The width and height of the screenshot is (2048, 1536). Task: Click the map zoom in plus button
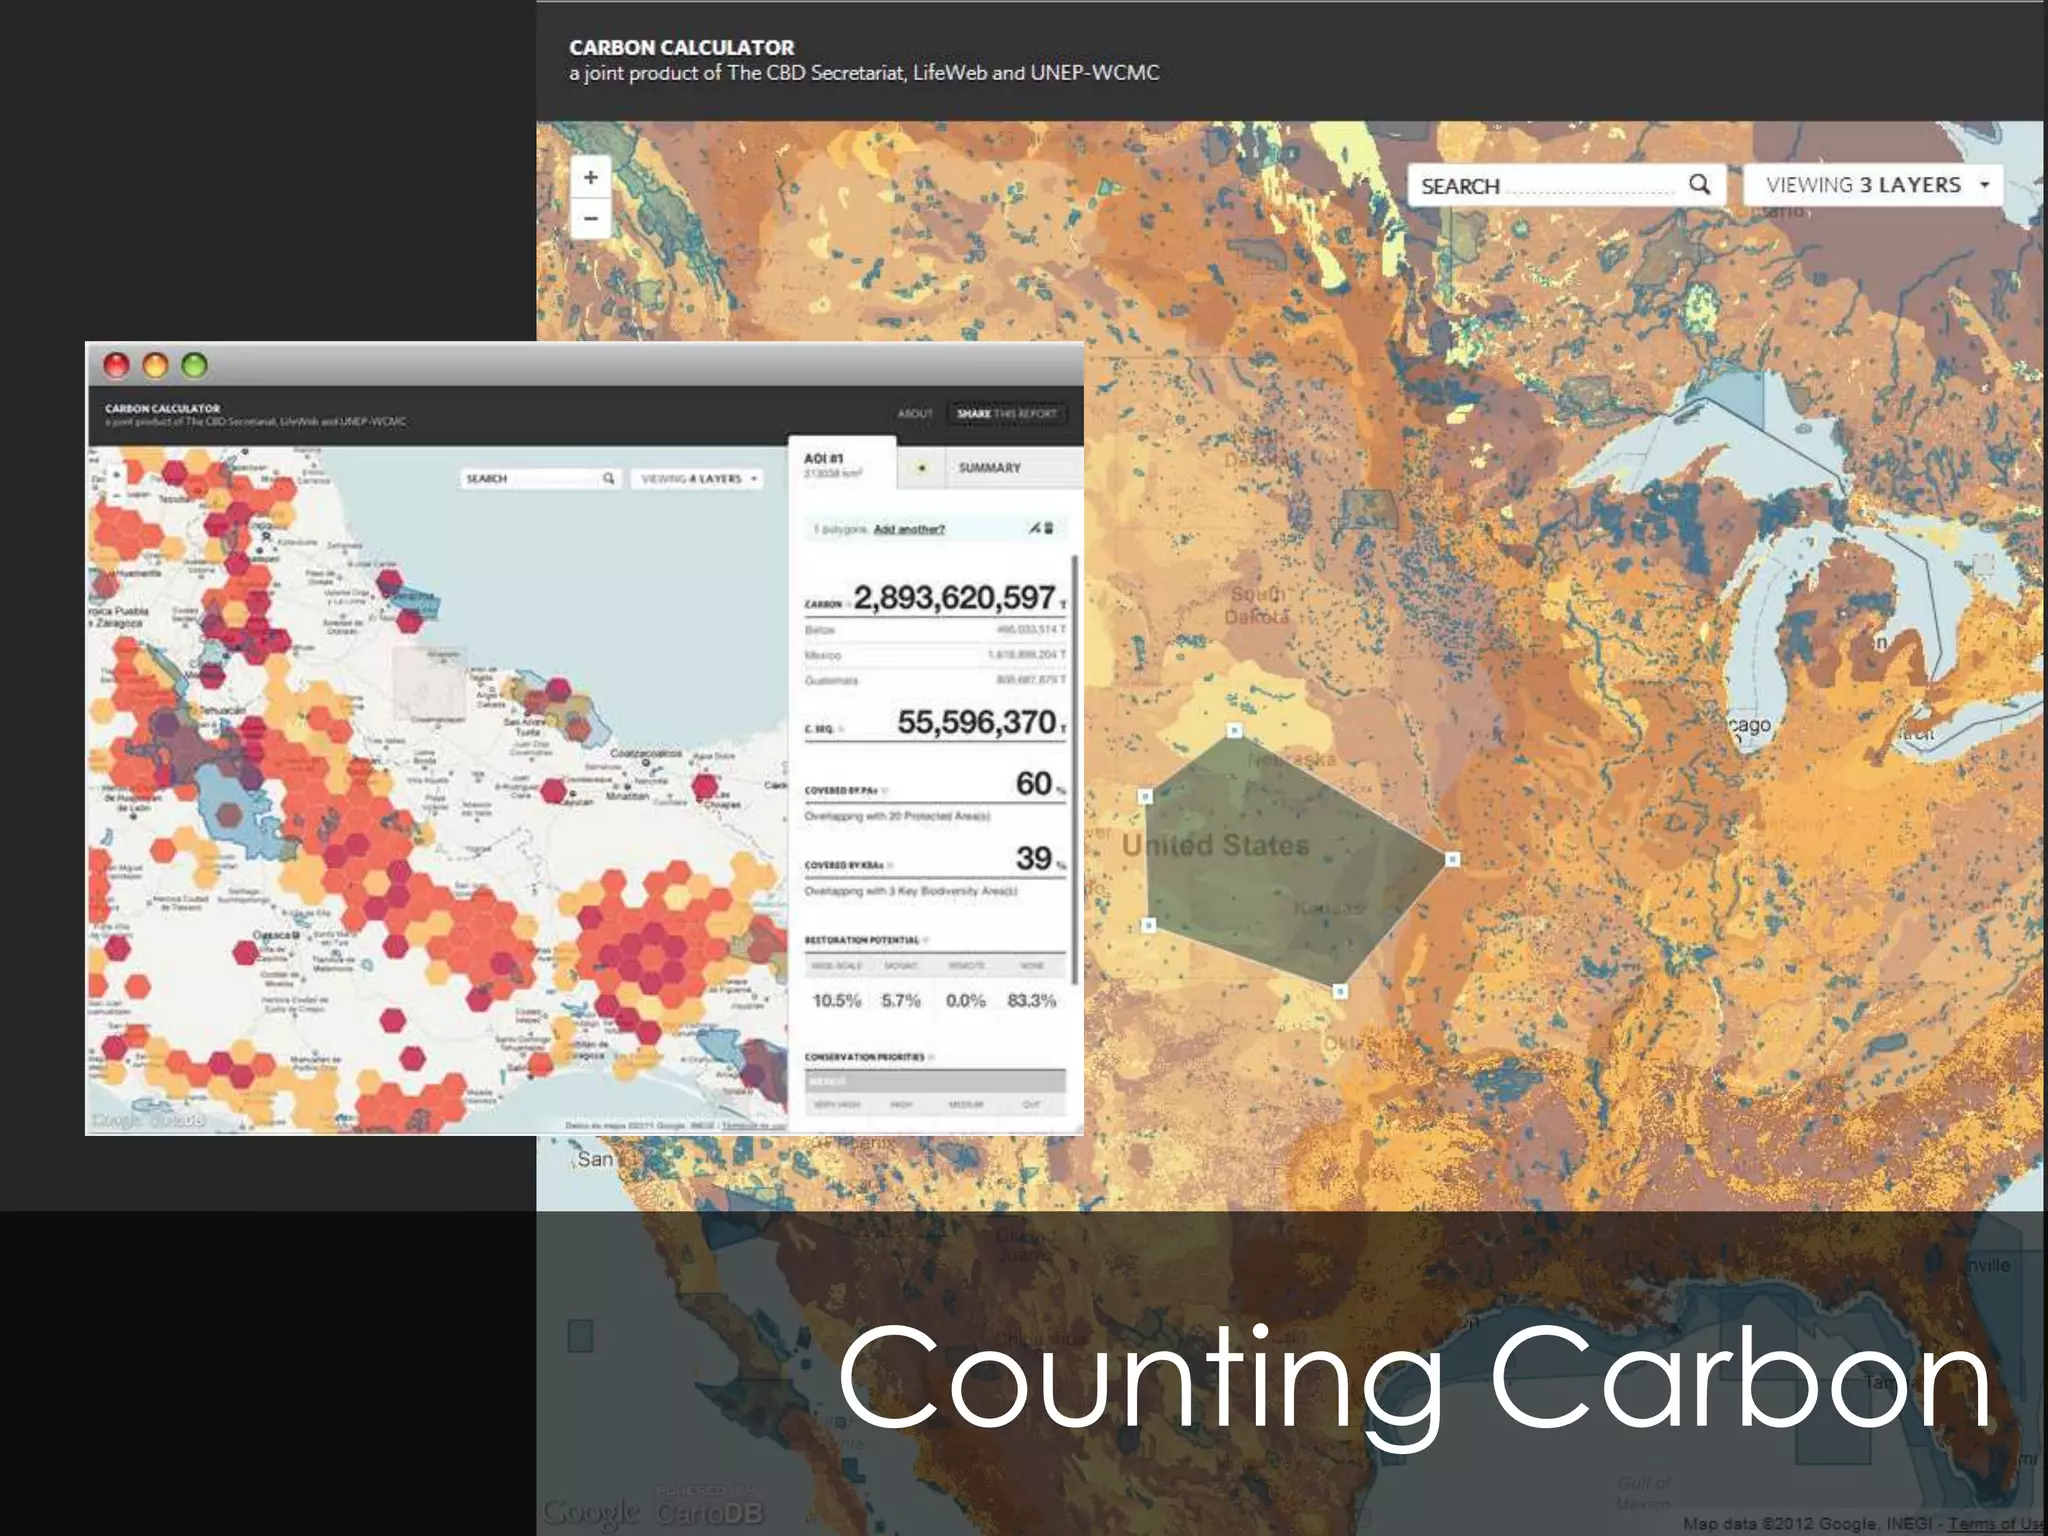[x=591, y=178]
